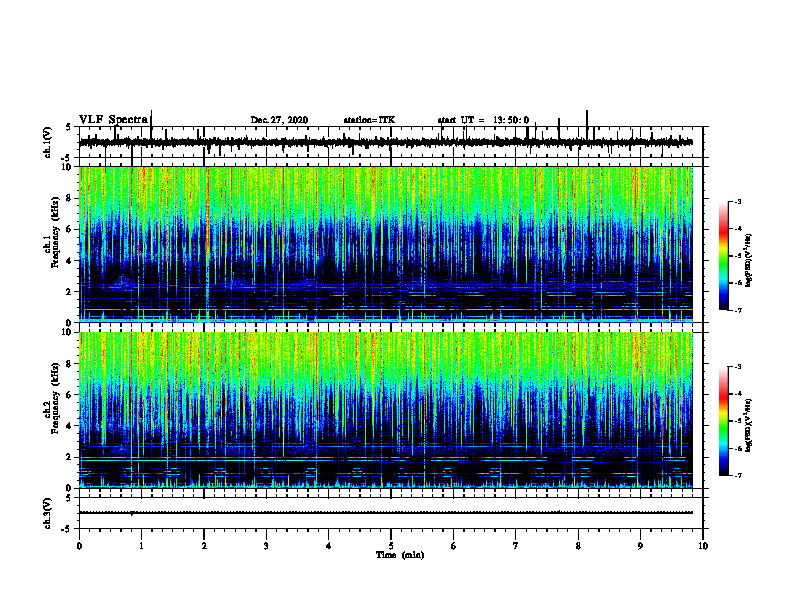Select the 'Dec. 27, 2020' date label
The width and height of the screenshot is (792, 612).
point(279,120)
